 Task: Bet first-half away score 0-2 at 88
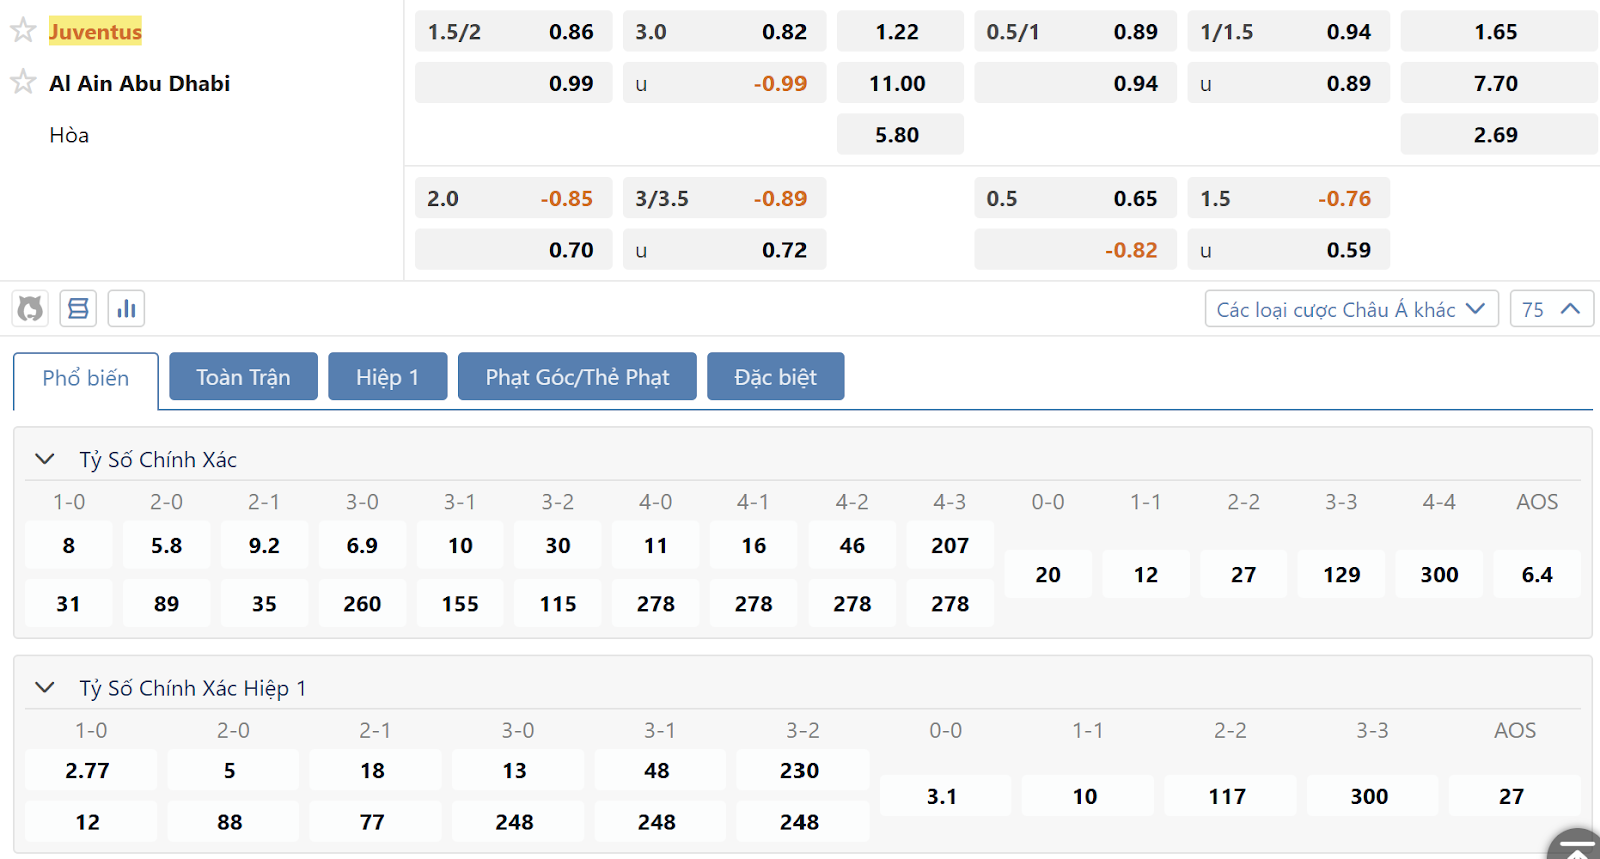232,822
